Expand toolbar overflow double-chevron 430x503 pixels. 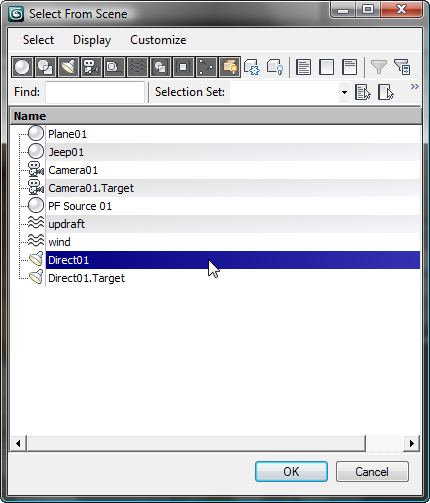tap(414, 87)
